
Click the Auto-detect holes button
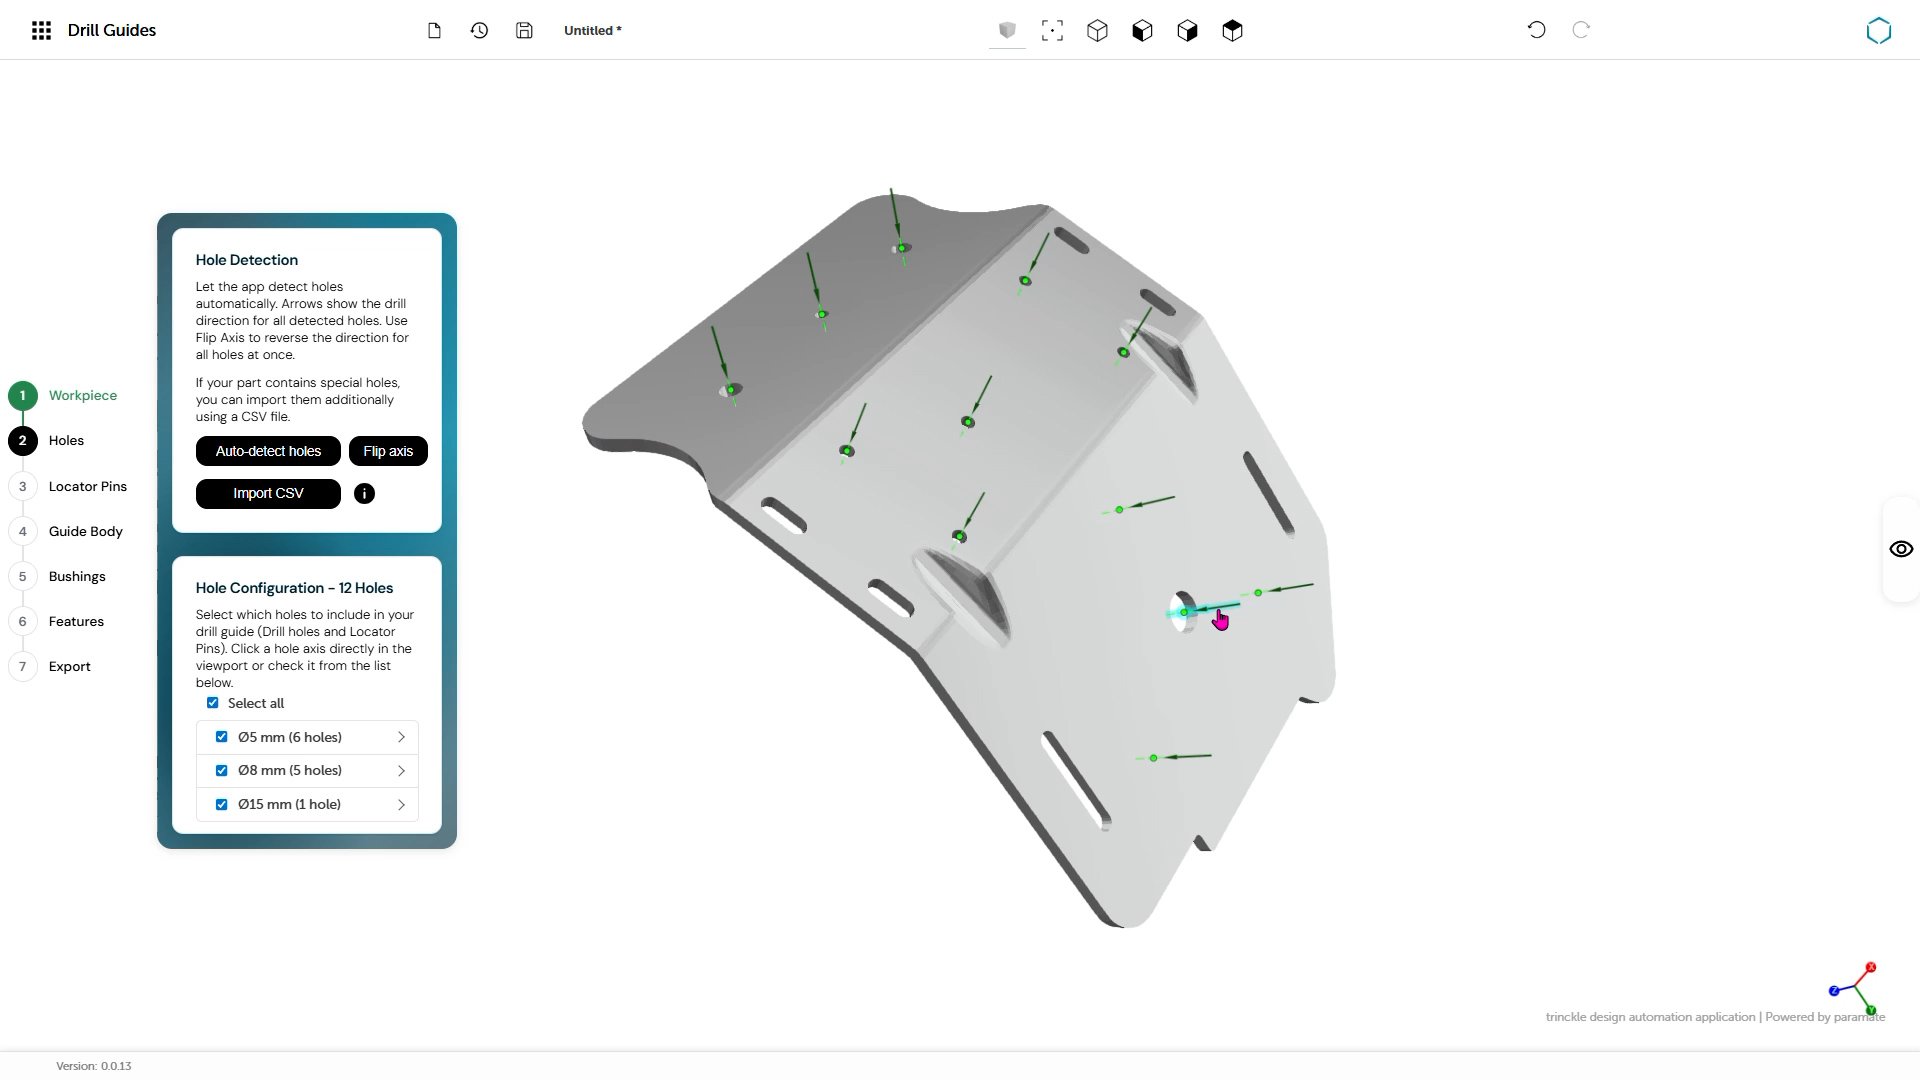[x=268, y=451]
